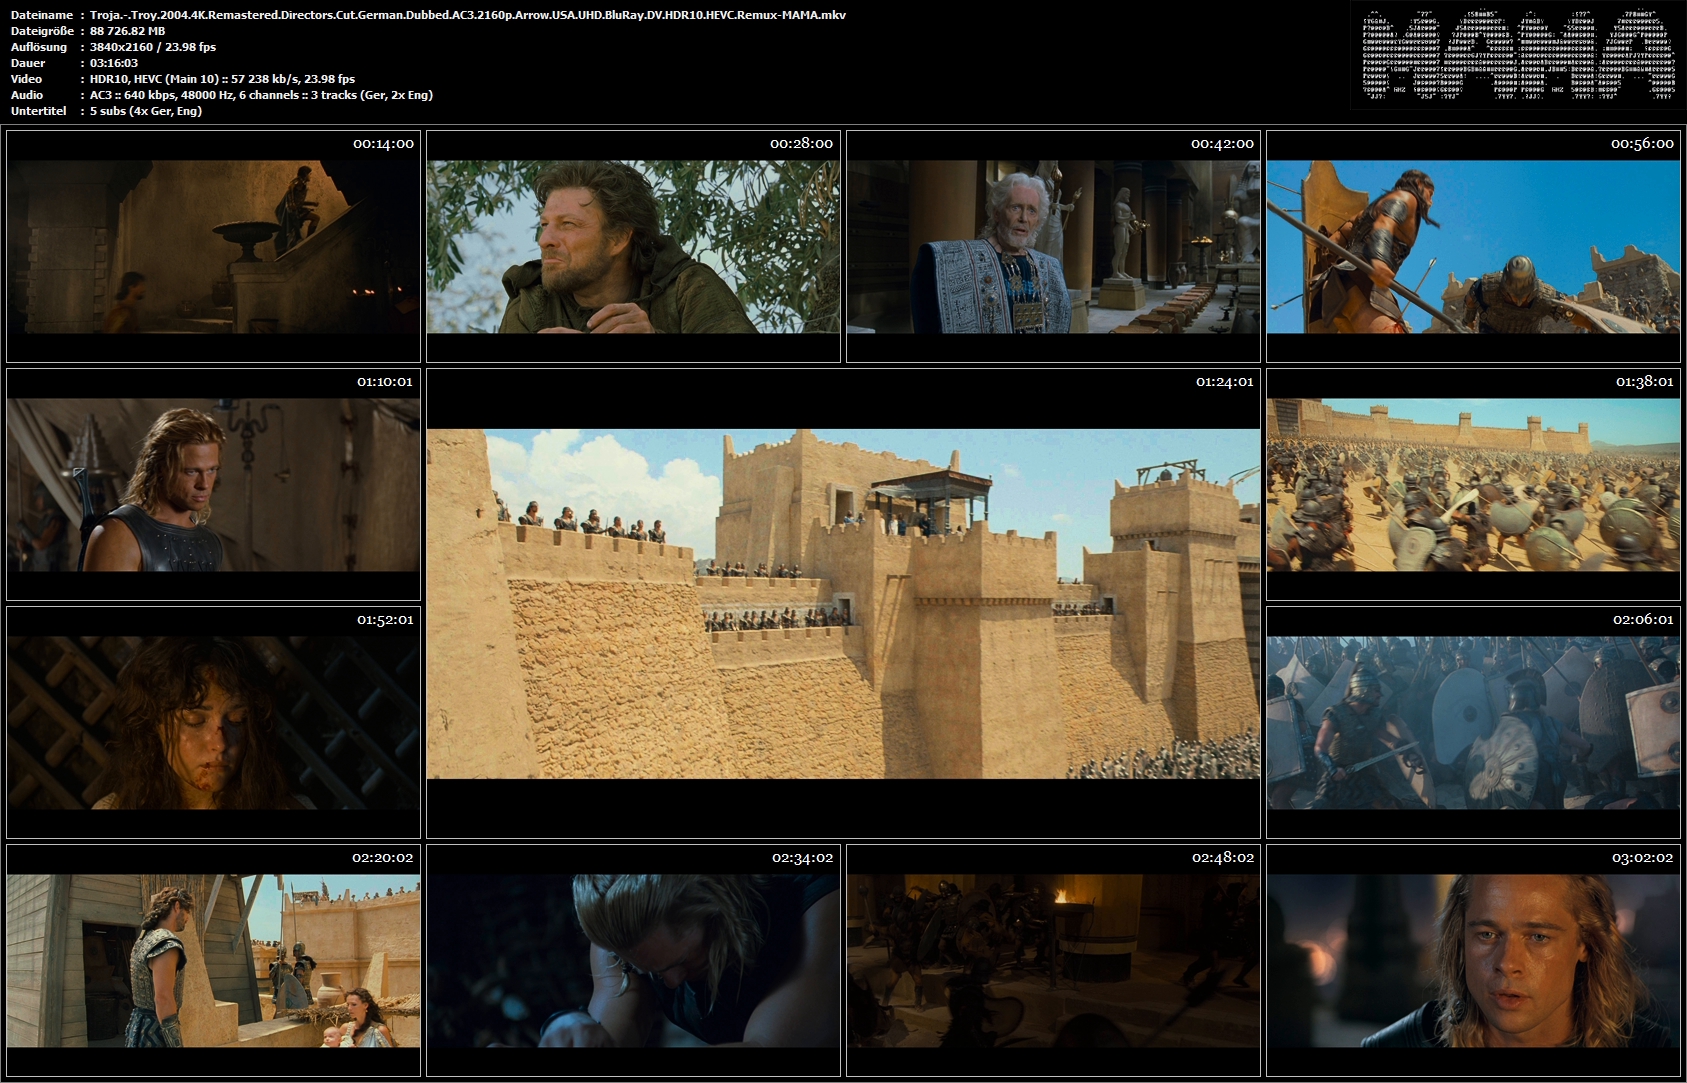Screen dimensions: 1687x1083
Task: Click the Dateigröße value 88 726.82 MB
Action: [127, 31]
